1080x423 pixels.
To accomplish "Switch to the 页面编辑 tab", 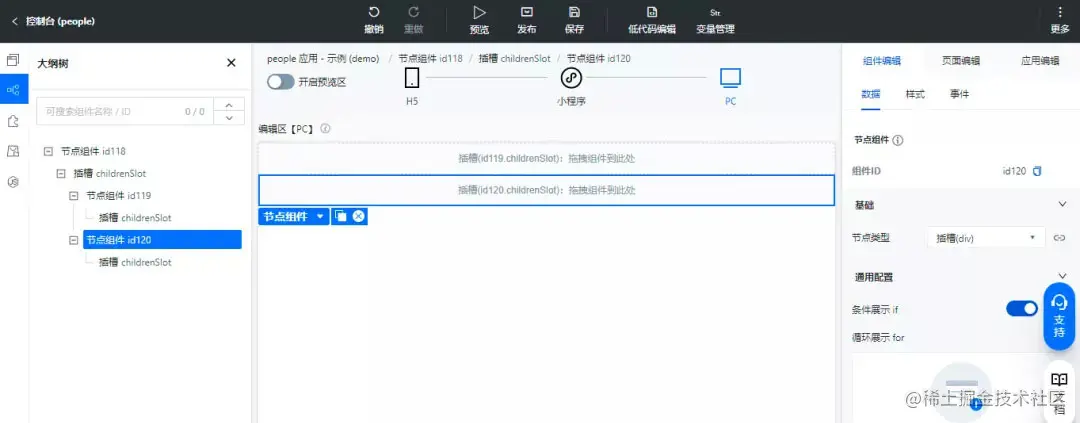I will (x=961, y=61).
